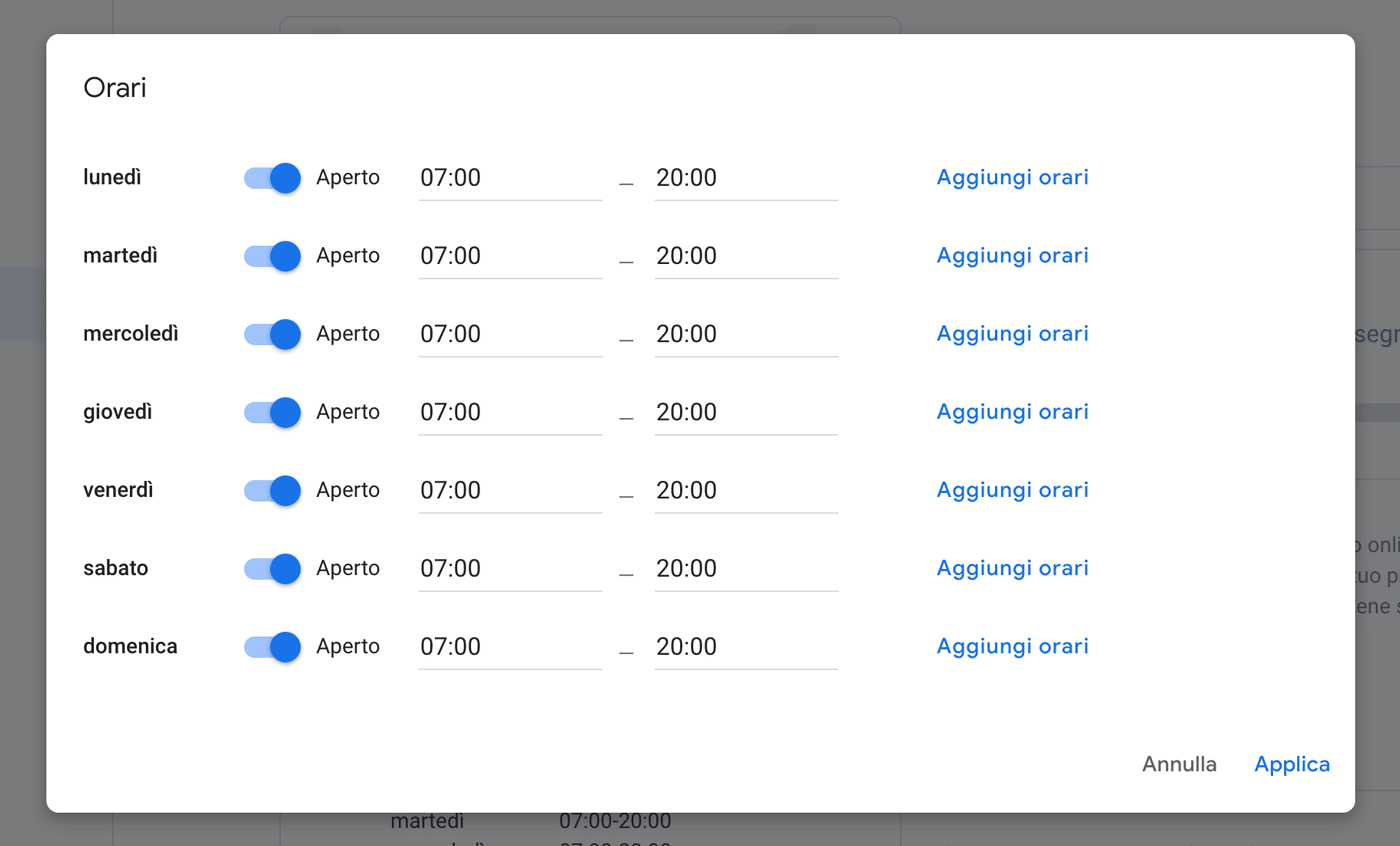
Task: Open lunedì opening time 07:00 field
Action: (x=510, y=178)
